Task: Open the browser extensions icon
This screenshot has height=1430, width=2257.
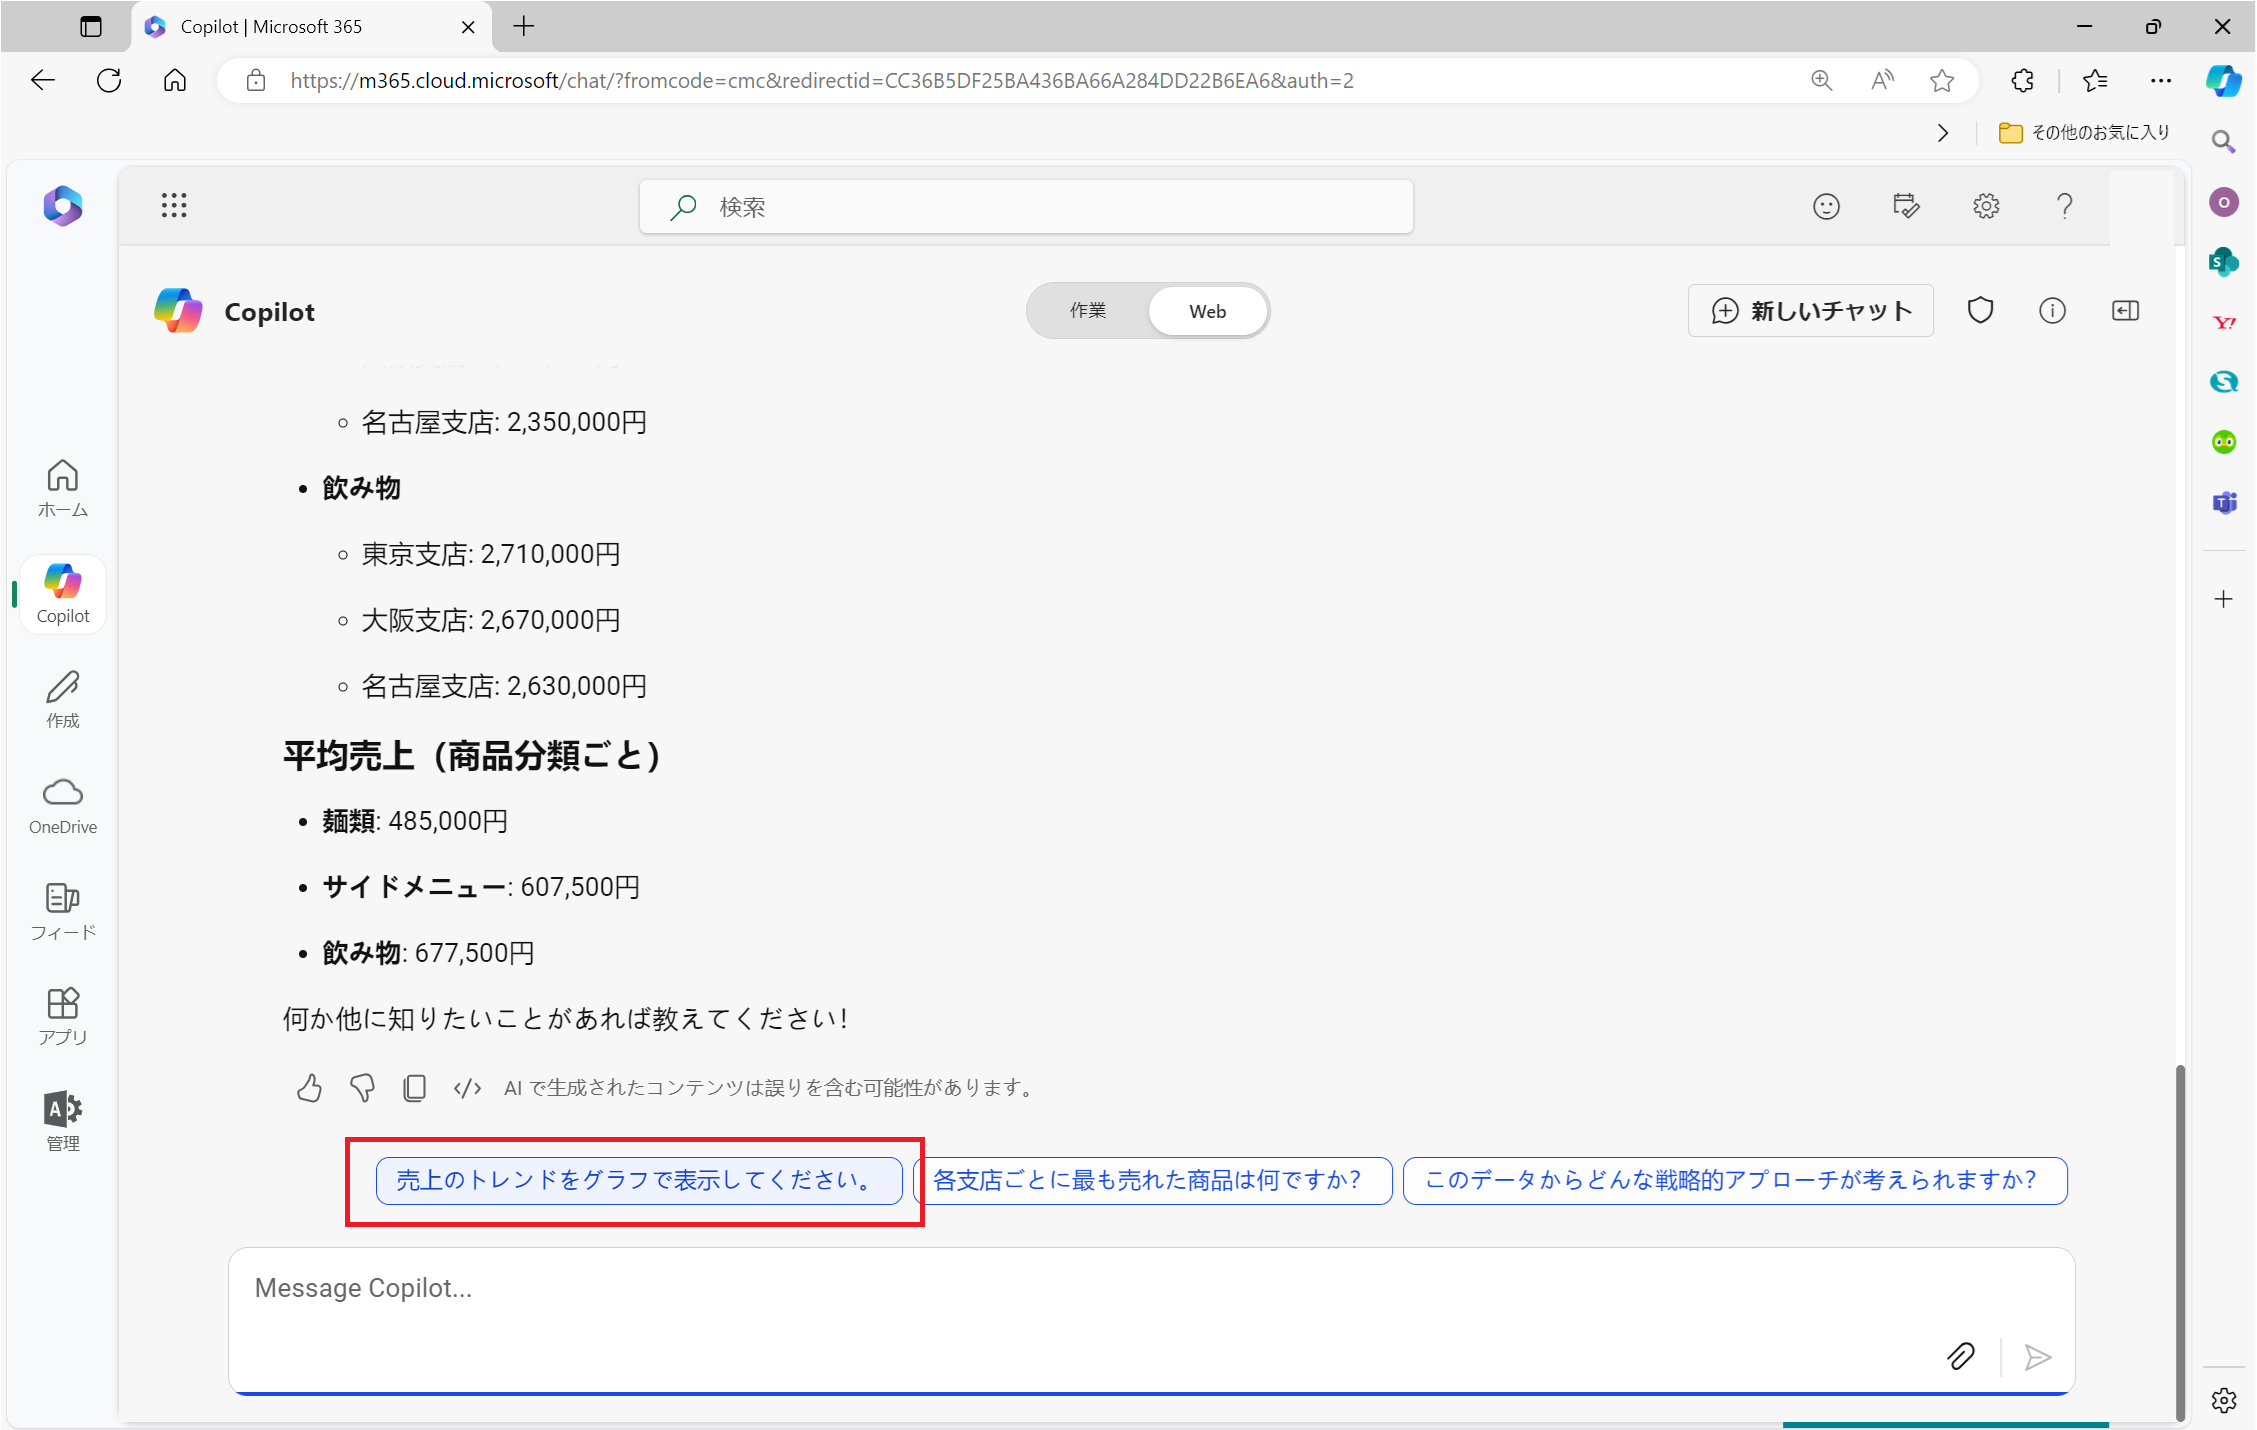Action: [2023, 80]
